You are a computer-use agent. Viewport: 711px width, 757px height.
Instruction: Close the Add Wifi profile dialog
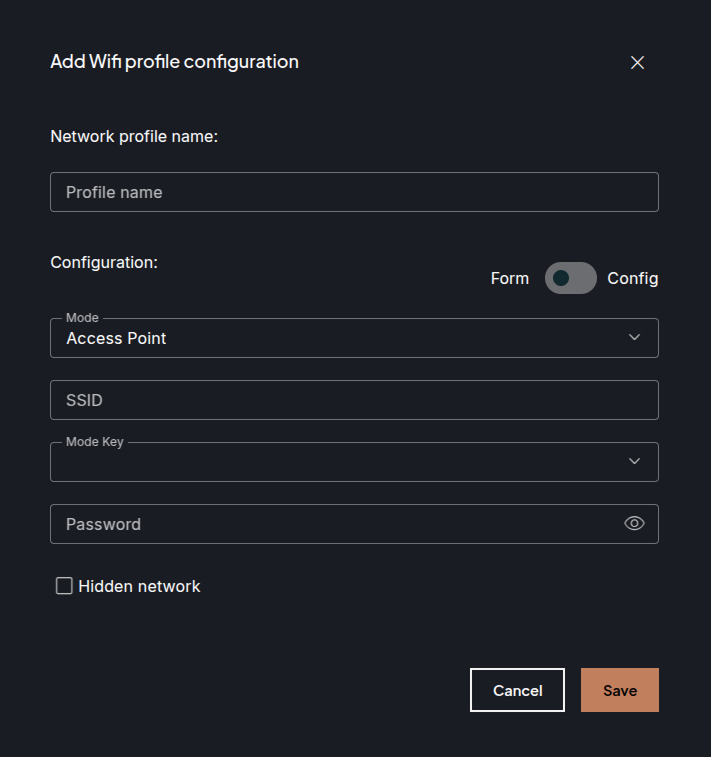pyautogui.click(x=637, y=62)
